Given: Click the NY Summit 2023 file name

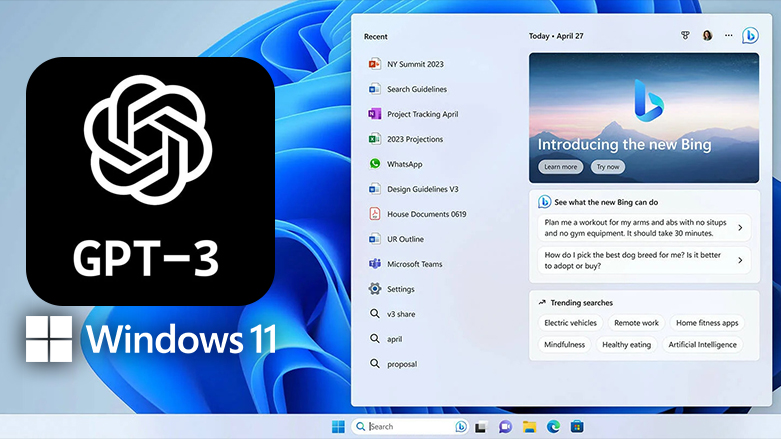Looking at the screenshot, I should (415, 64).
